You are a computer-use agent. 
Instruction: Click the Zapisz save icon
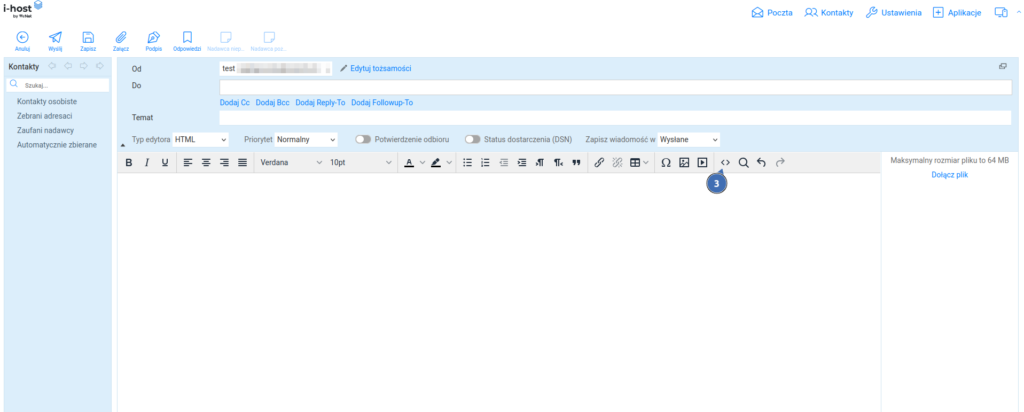click(x=88, y=39)
